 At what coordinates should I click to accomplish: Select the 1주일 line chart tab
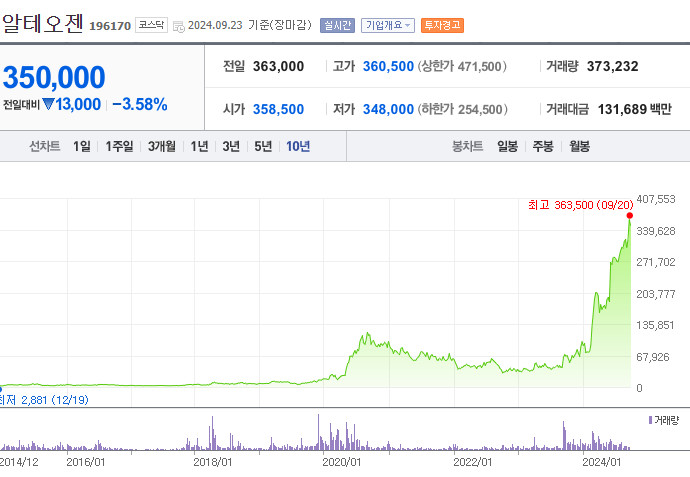[x=119, y=146]
